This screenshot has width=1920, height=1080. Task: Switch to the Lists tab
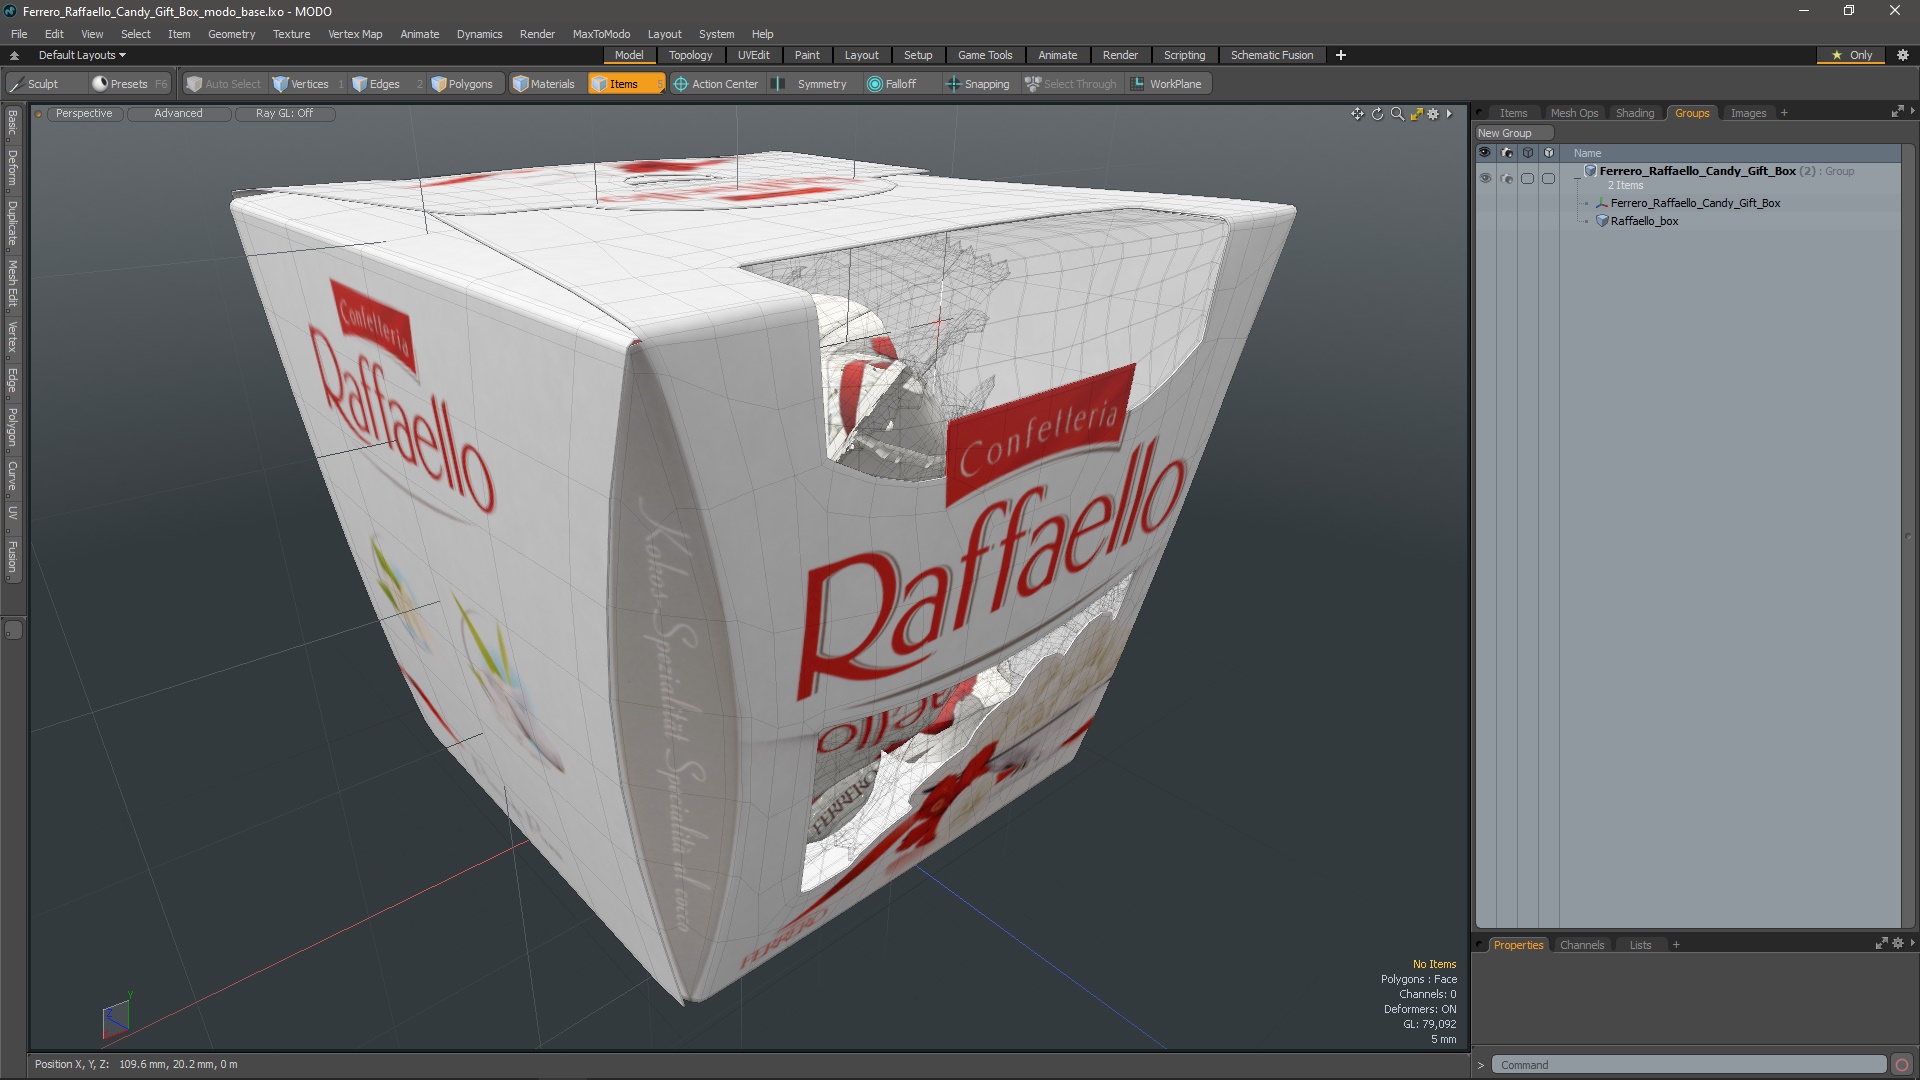click(x=1640, y=945)
